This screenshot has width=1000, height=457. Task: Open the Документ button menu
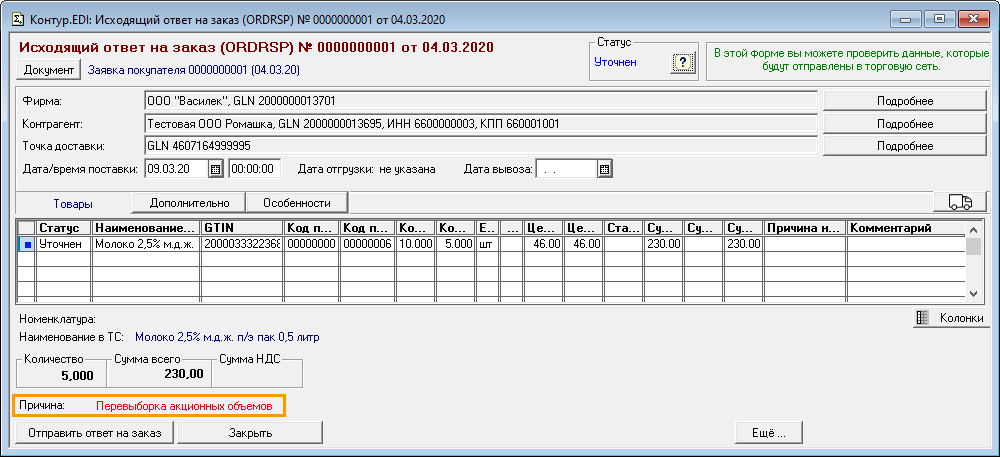[x=49, y=70]
